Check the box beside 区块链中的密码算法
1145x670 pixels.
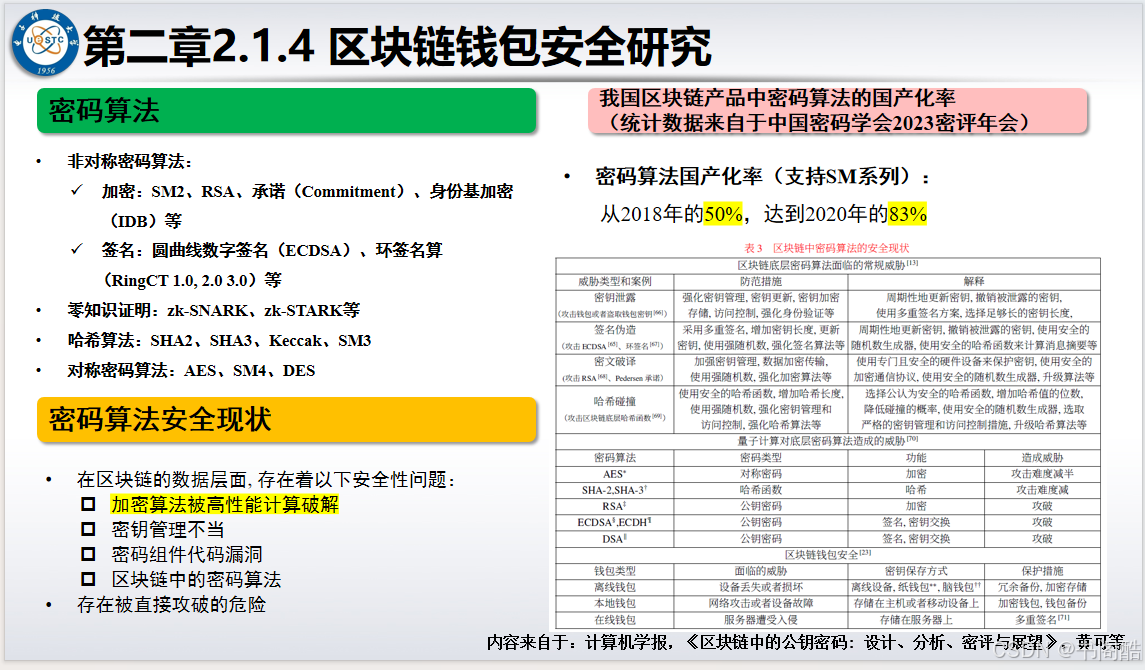(x=88, y=579)
